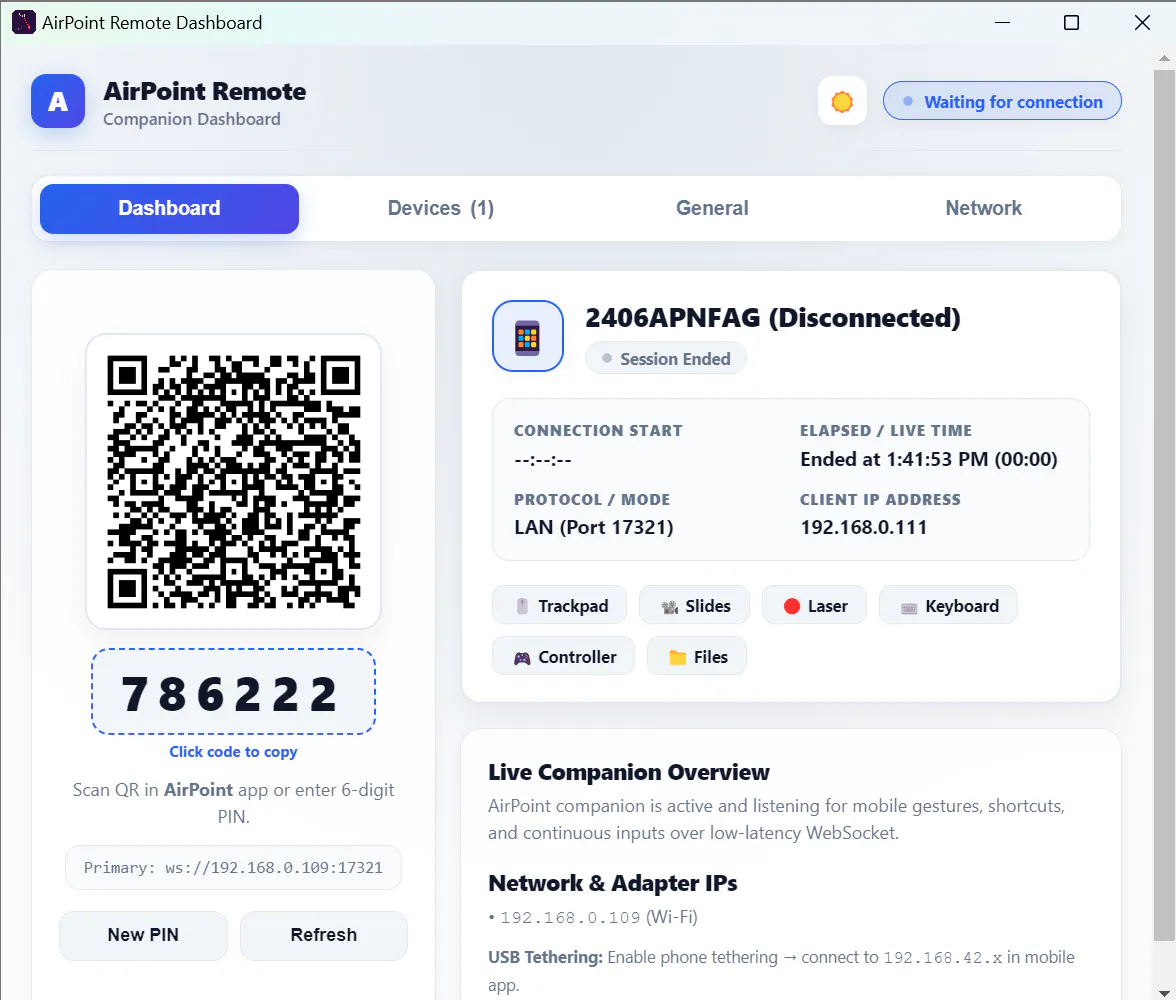Click the AirPoint app icon in title bar

[23, 23]
